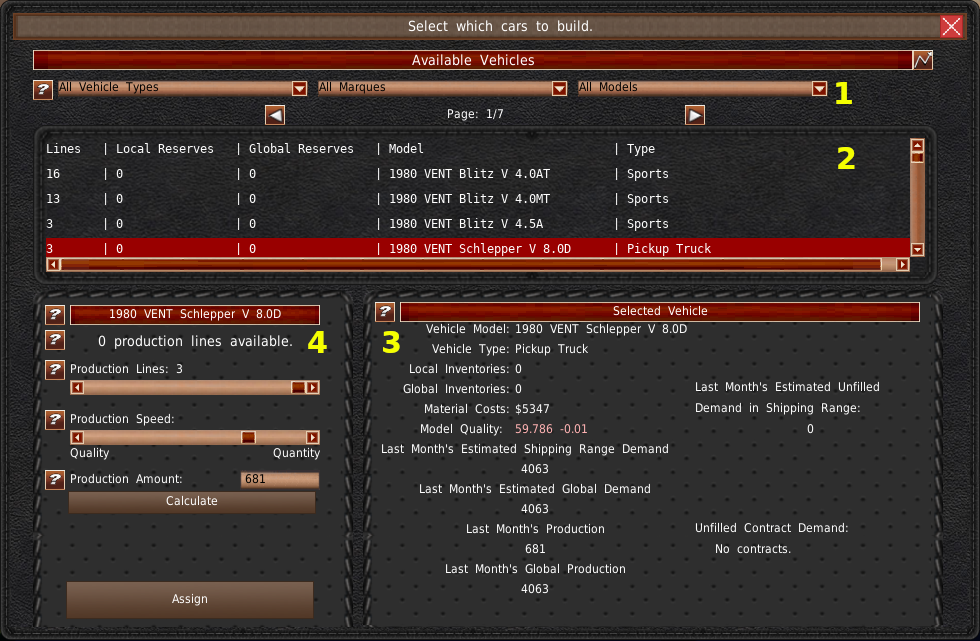Click the Assign button
Viewport: 980px width, 641px height.
(190, 599)
